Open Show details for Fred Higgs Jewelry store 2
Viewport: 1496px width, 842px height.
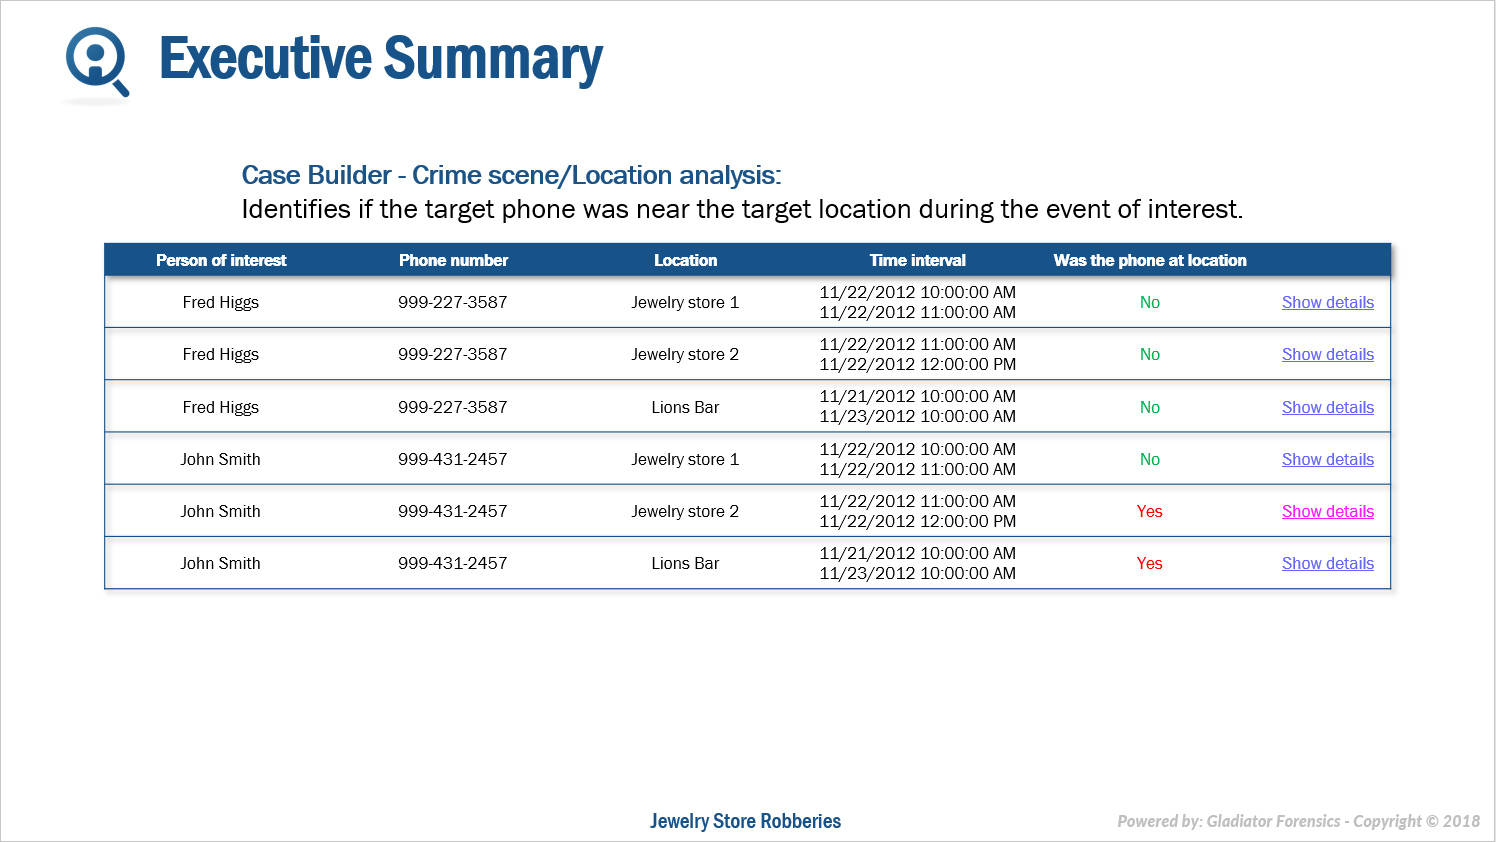(1327, 354)
